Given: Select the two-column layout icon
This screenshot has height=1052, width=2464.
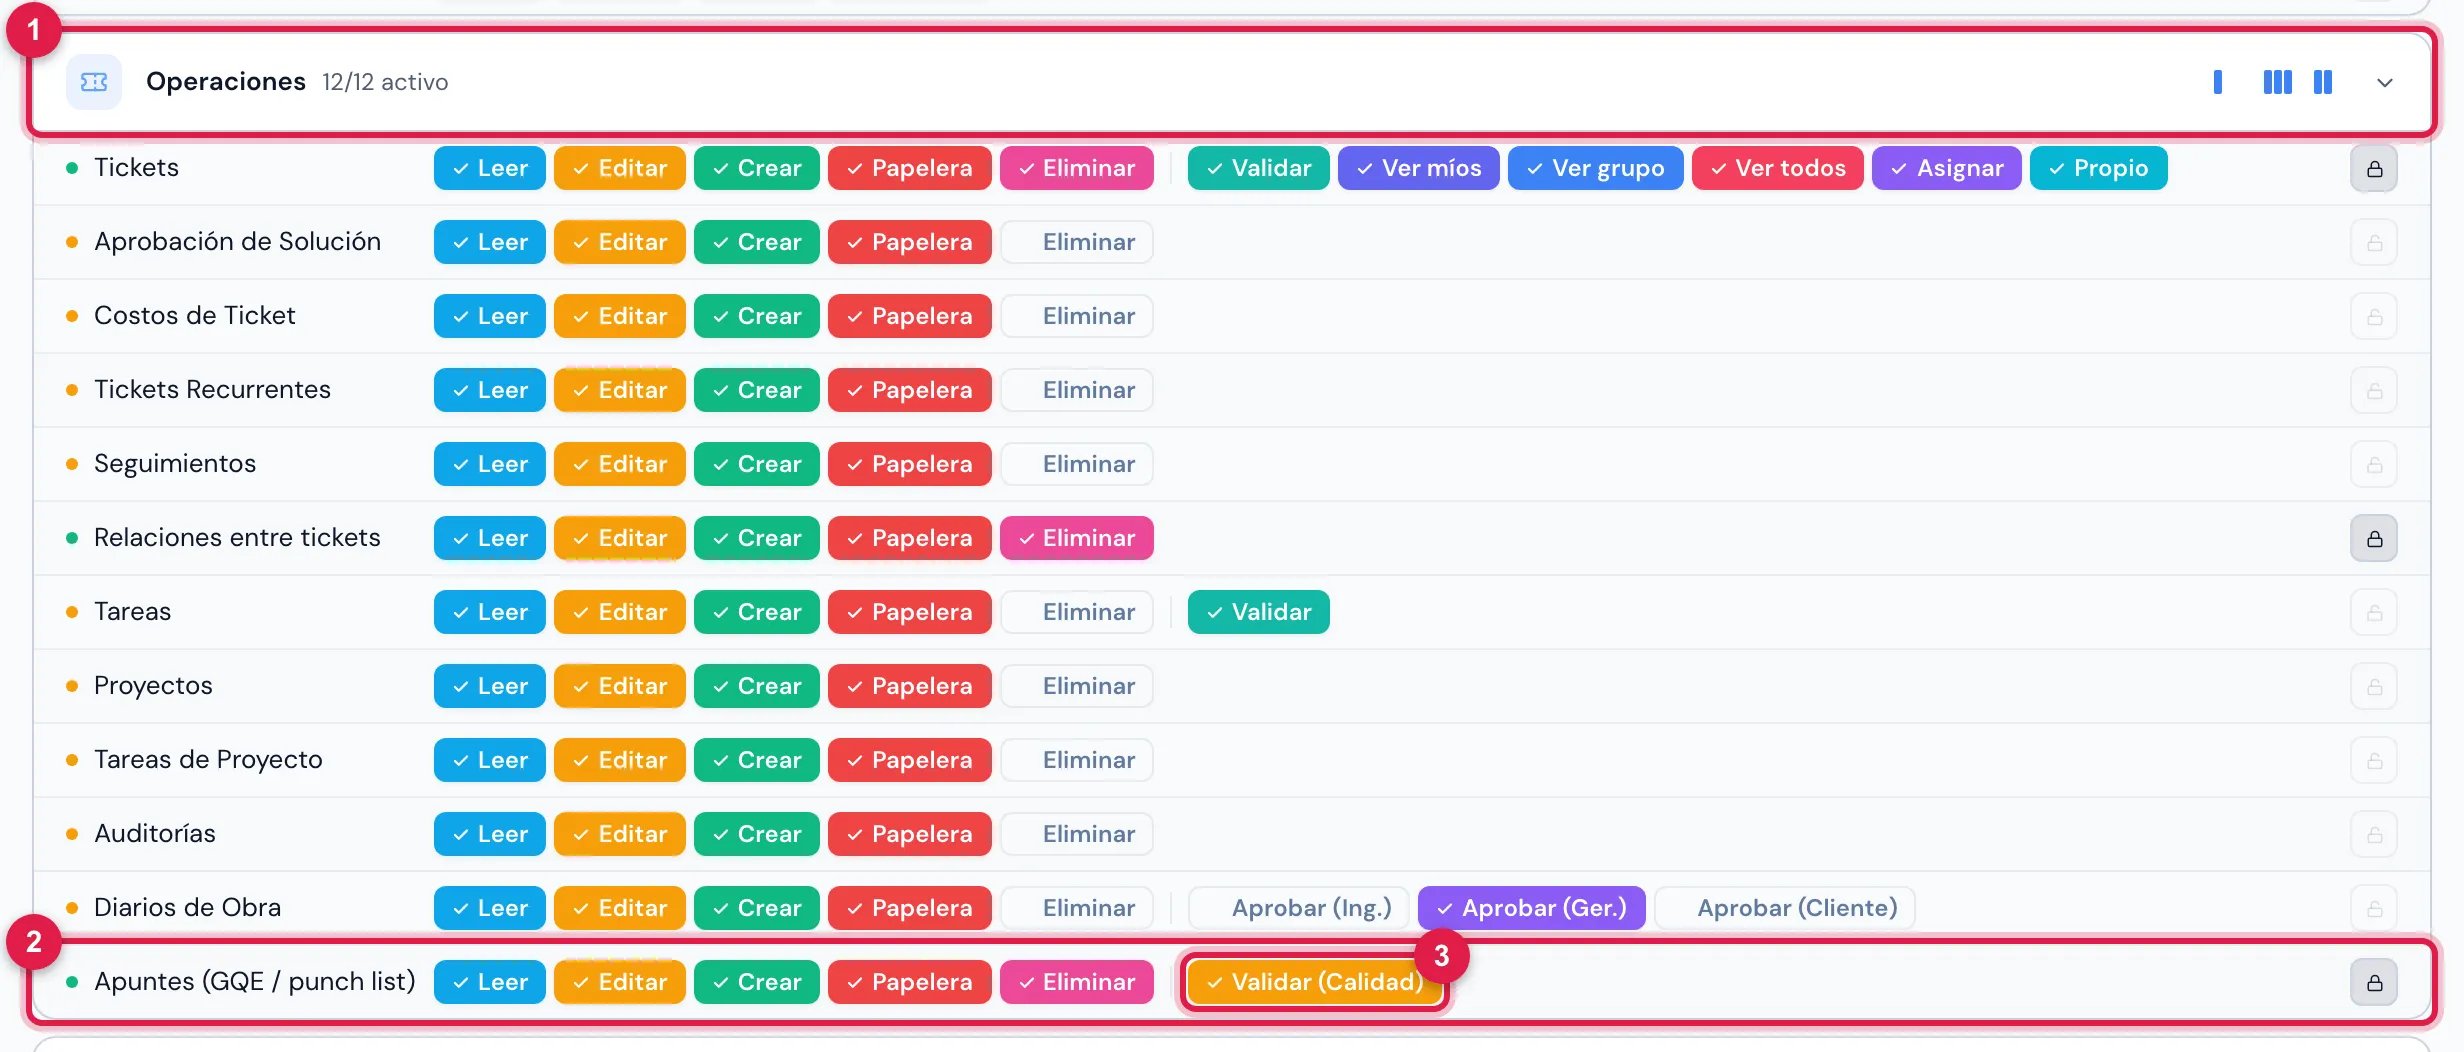Looking at the screenshot, I should [2323, 82].
